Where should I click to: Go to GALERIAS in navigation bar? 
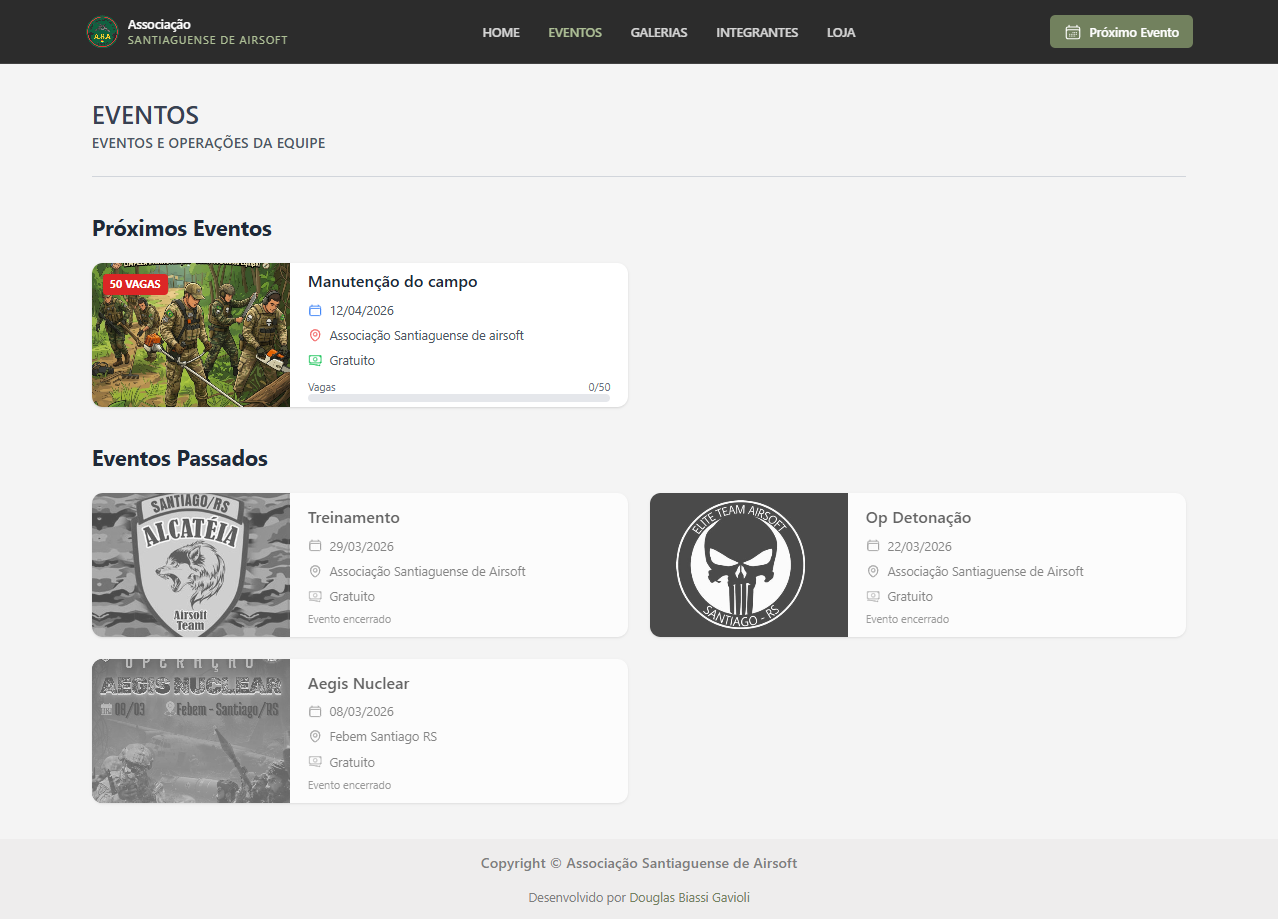[659, 32]
